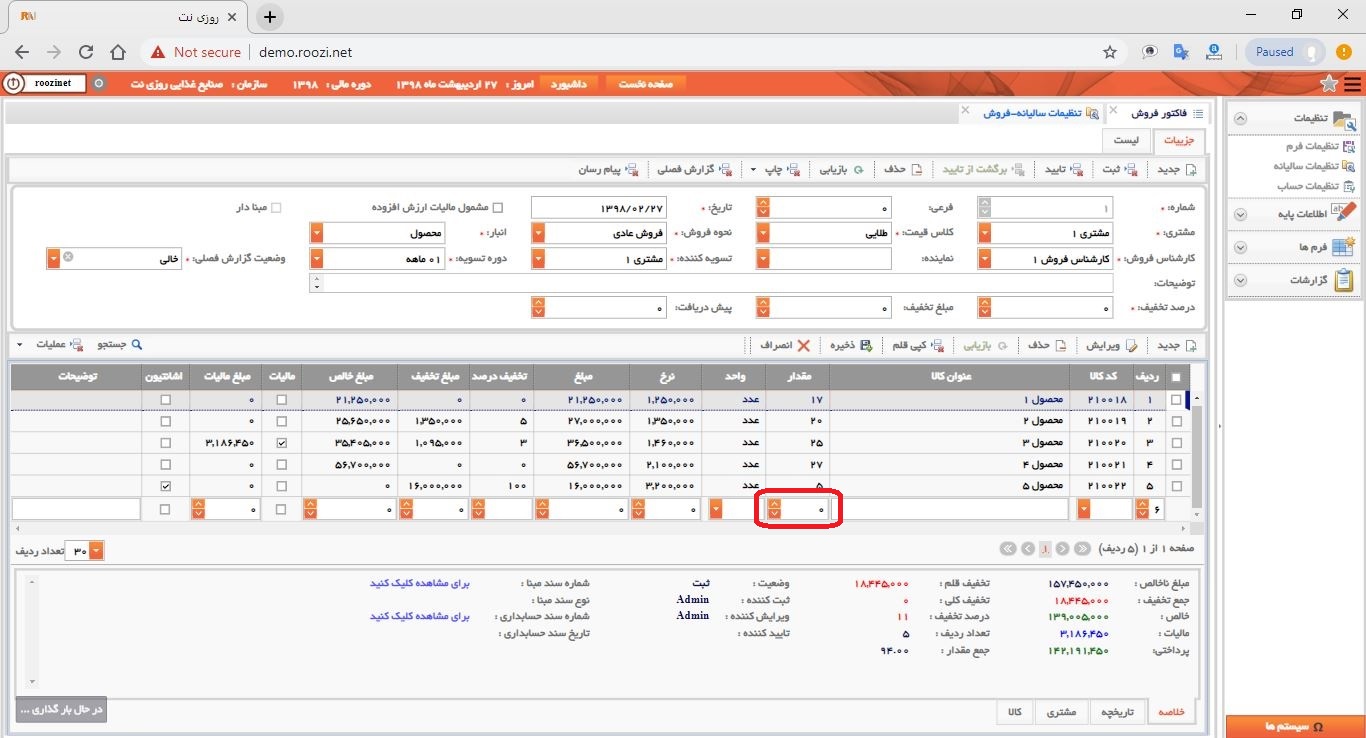Screen dimensions: 1366x738
Task: Expand the فرم ها sidebar section
Action: (1296, 246)
